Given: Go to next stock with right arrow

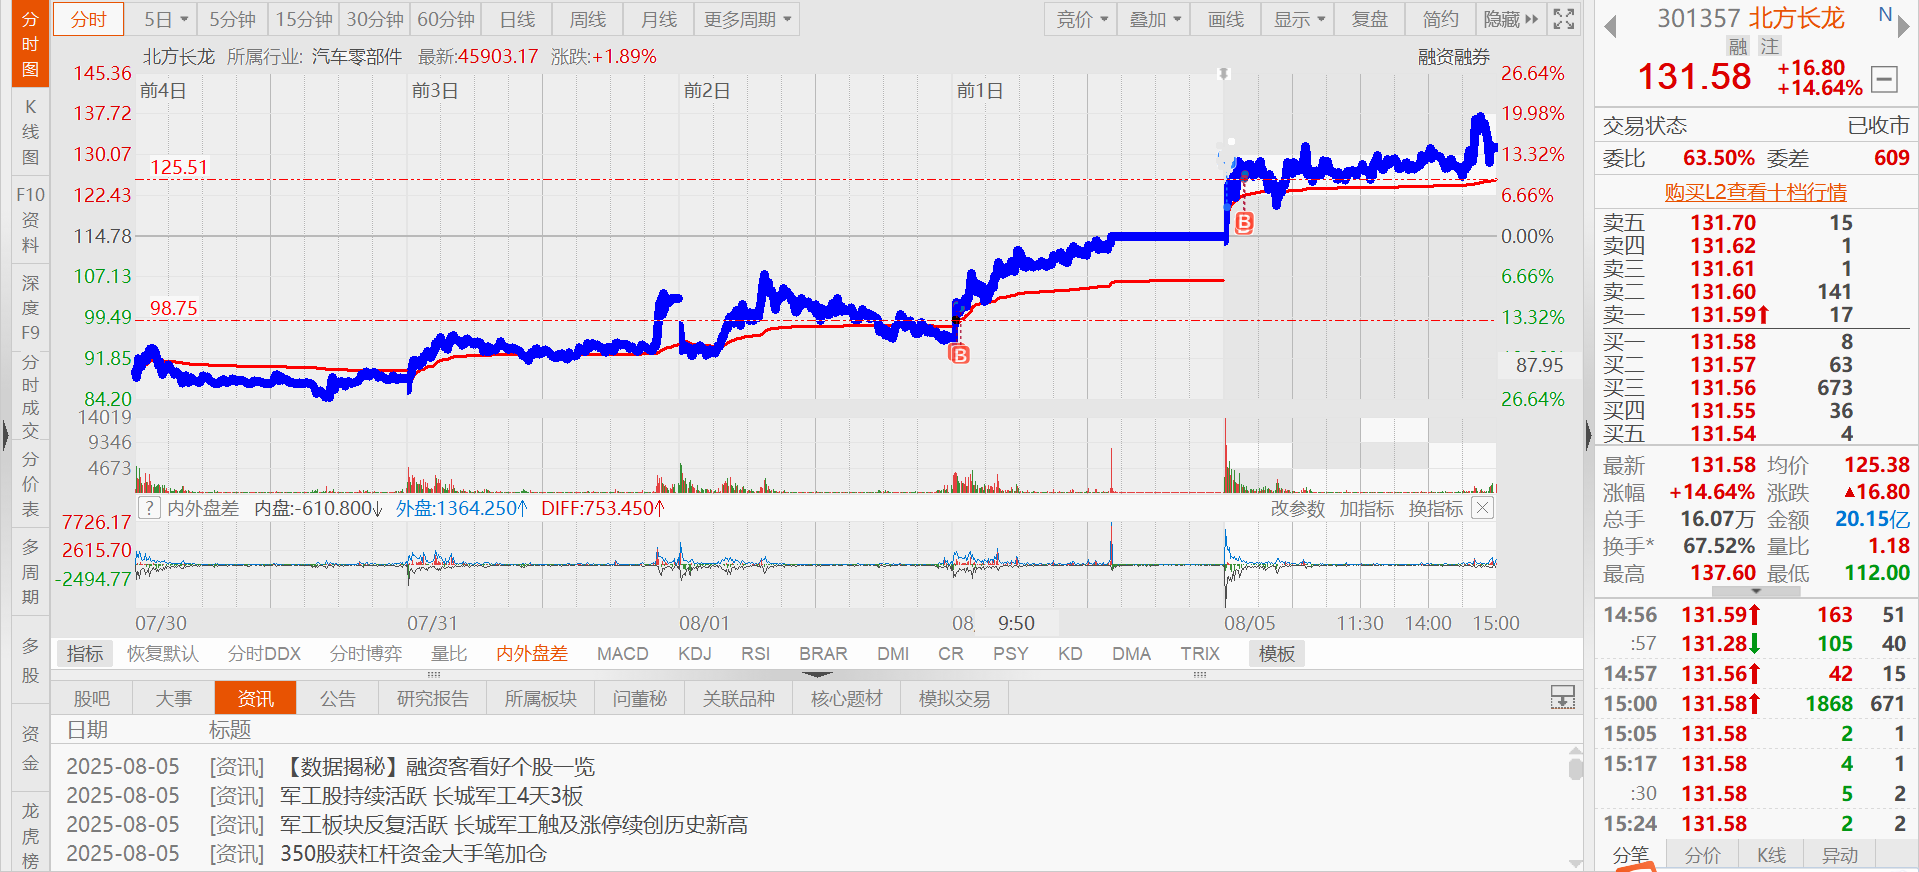Looking at the screenshot, I should tap(1904, 26).
